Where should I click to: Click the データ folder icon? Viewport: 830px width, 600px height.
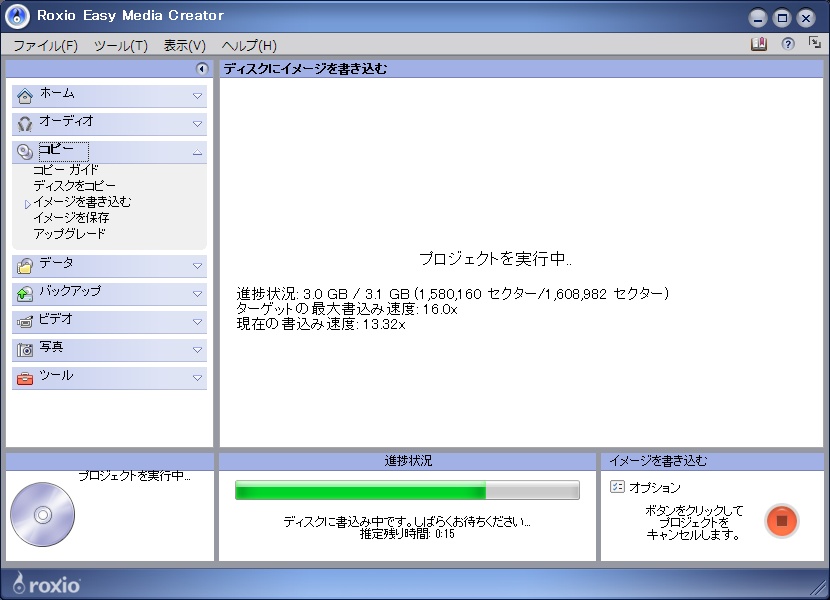pyautogui.click(x=24, y=265)
